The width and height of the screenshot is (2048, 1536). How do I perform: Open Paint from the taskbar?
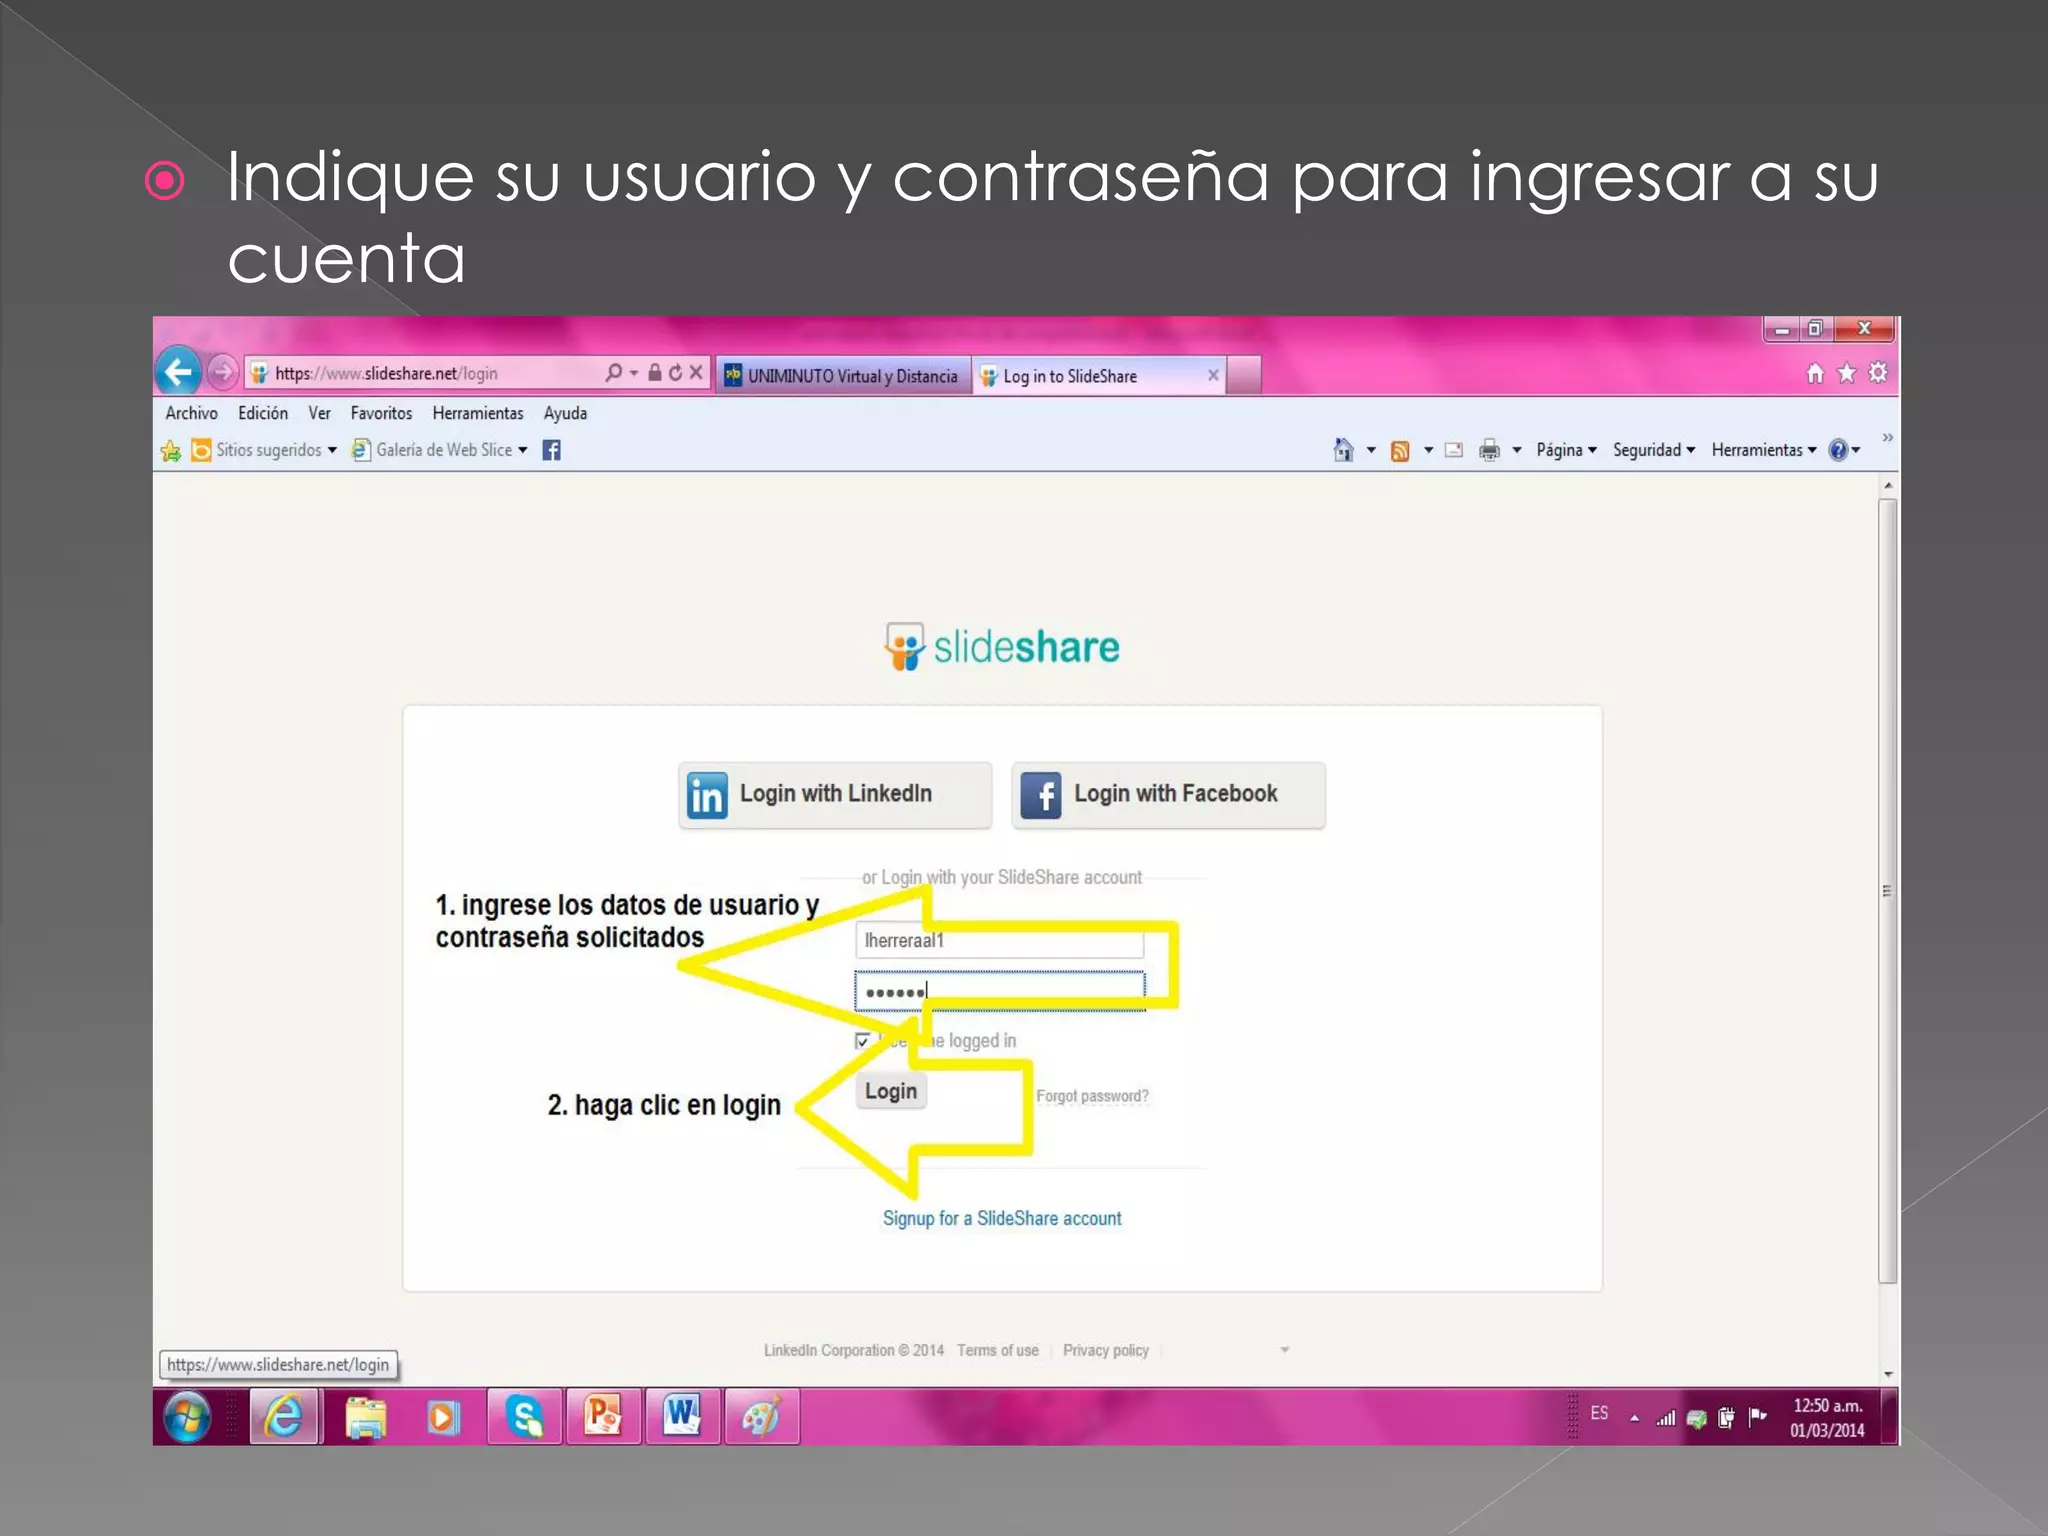click(x=761, y=1416)
